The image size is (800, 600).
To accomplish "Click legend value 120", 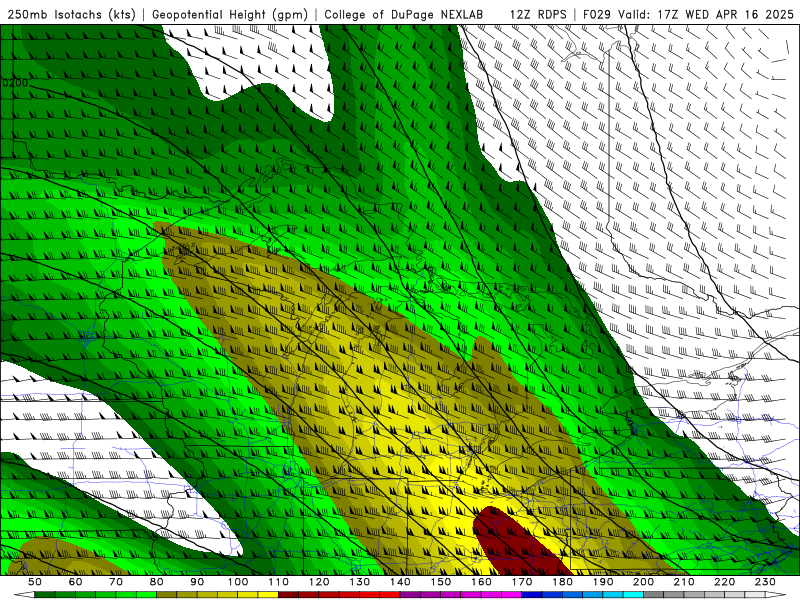I will pyautogui.click(x=319, y=582).
